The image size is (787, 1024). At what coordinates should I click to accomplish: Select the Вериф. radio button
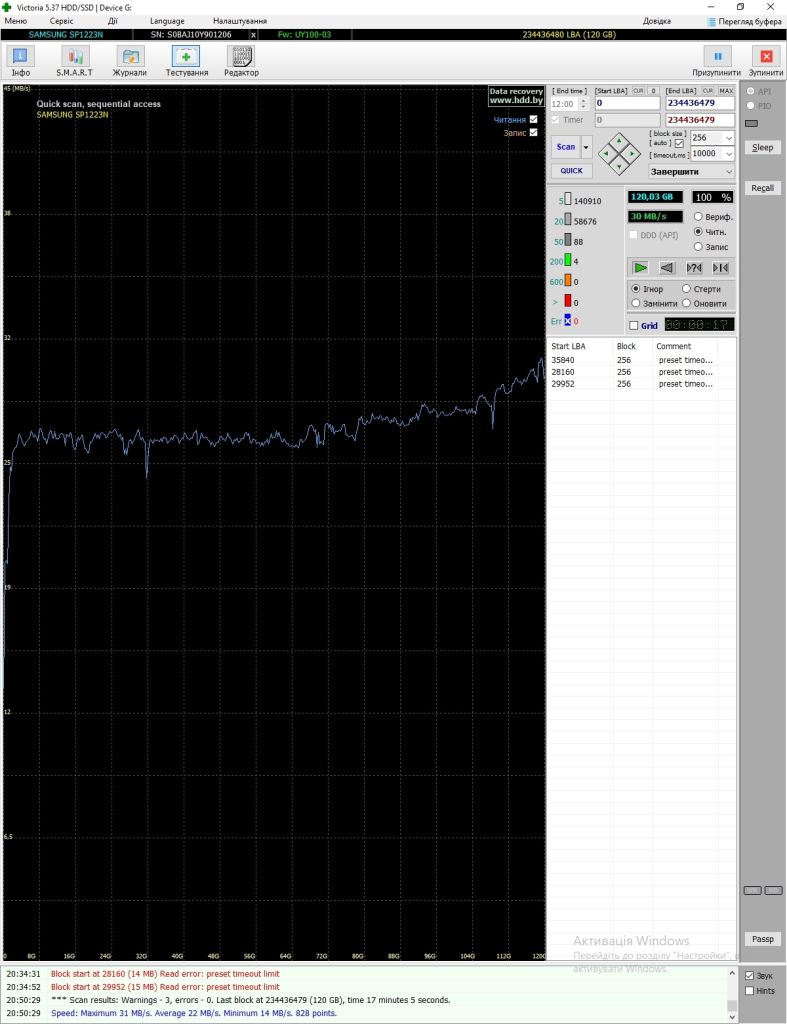(698, 216)
